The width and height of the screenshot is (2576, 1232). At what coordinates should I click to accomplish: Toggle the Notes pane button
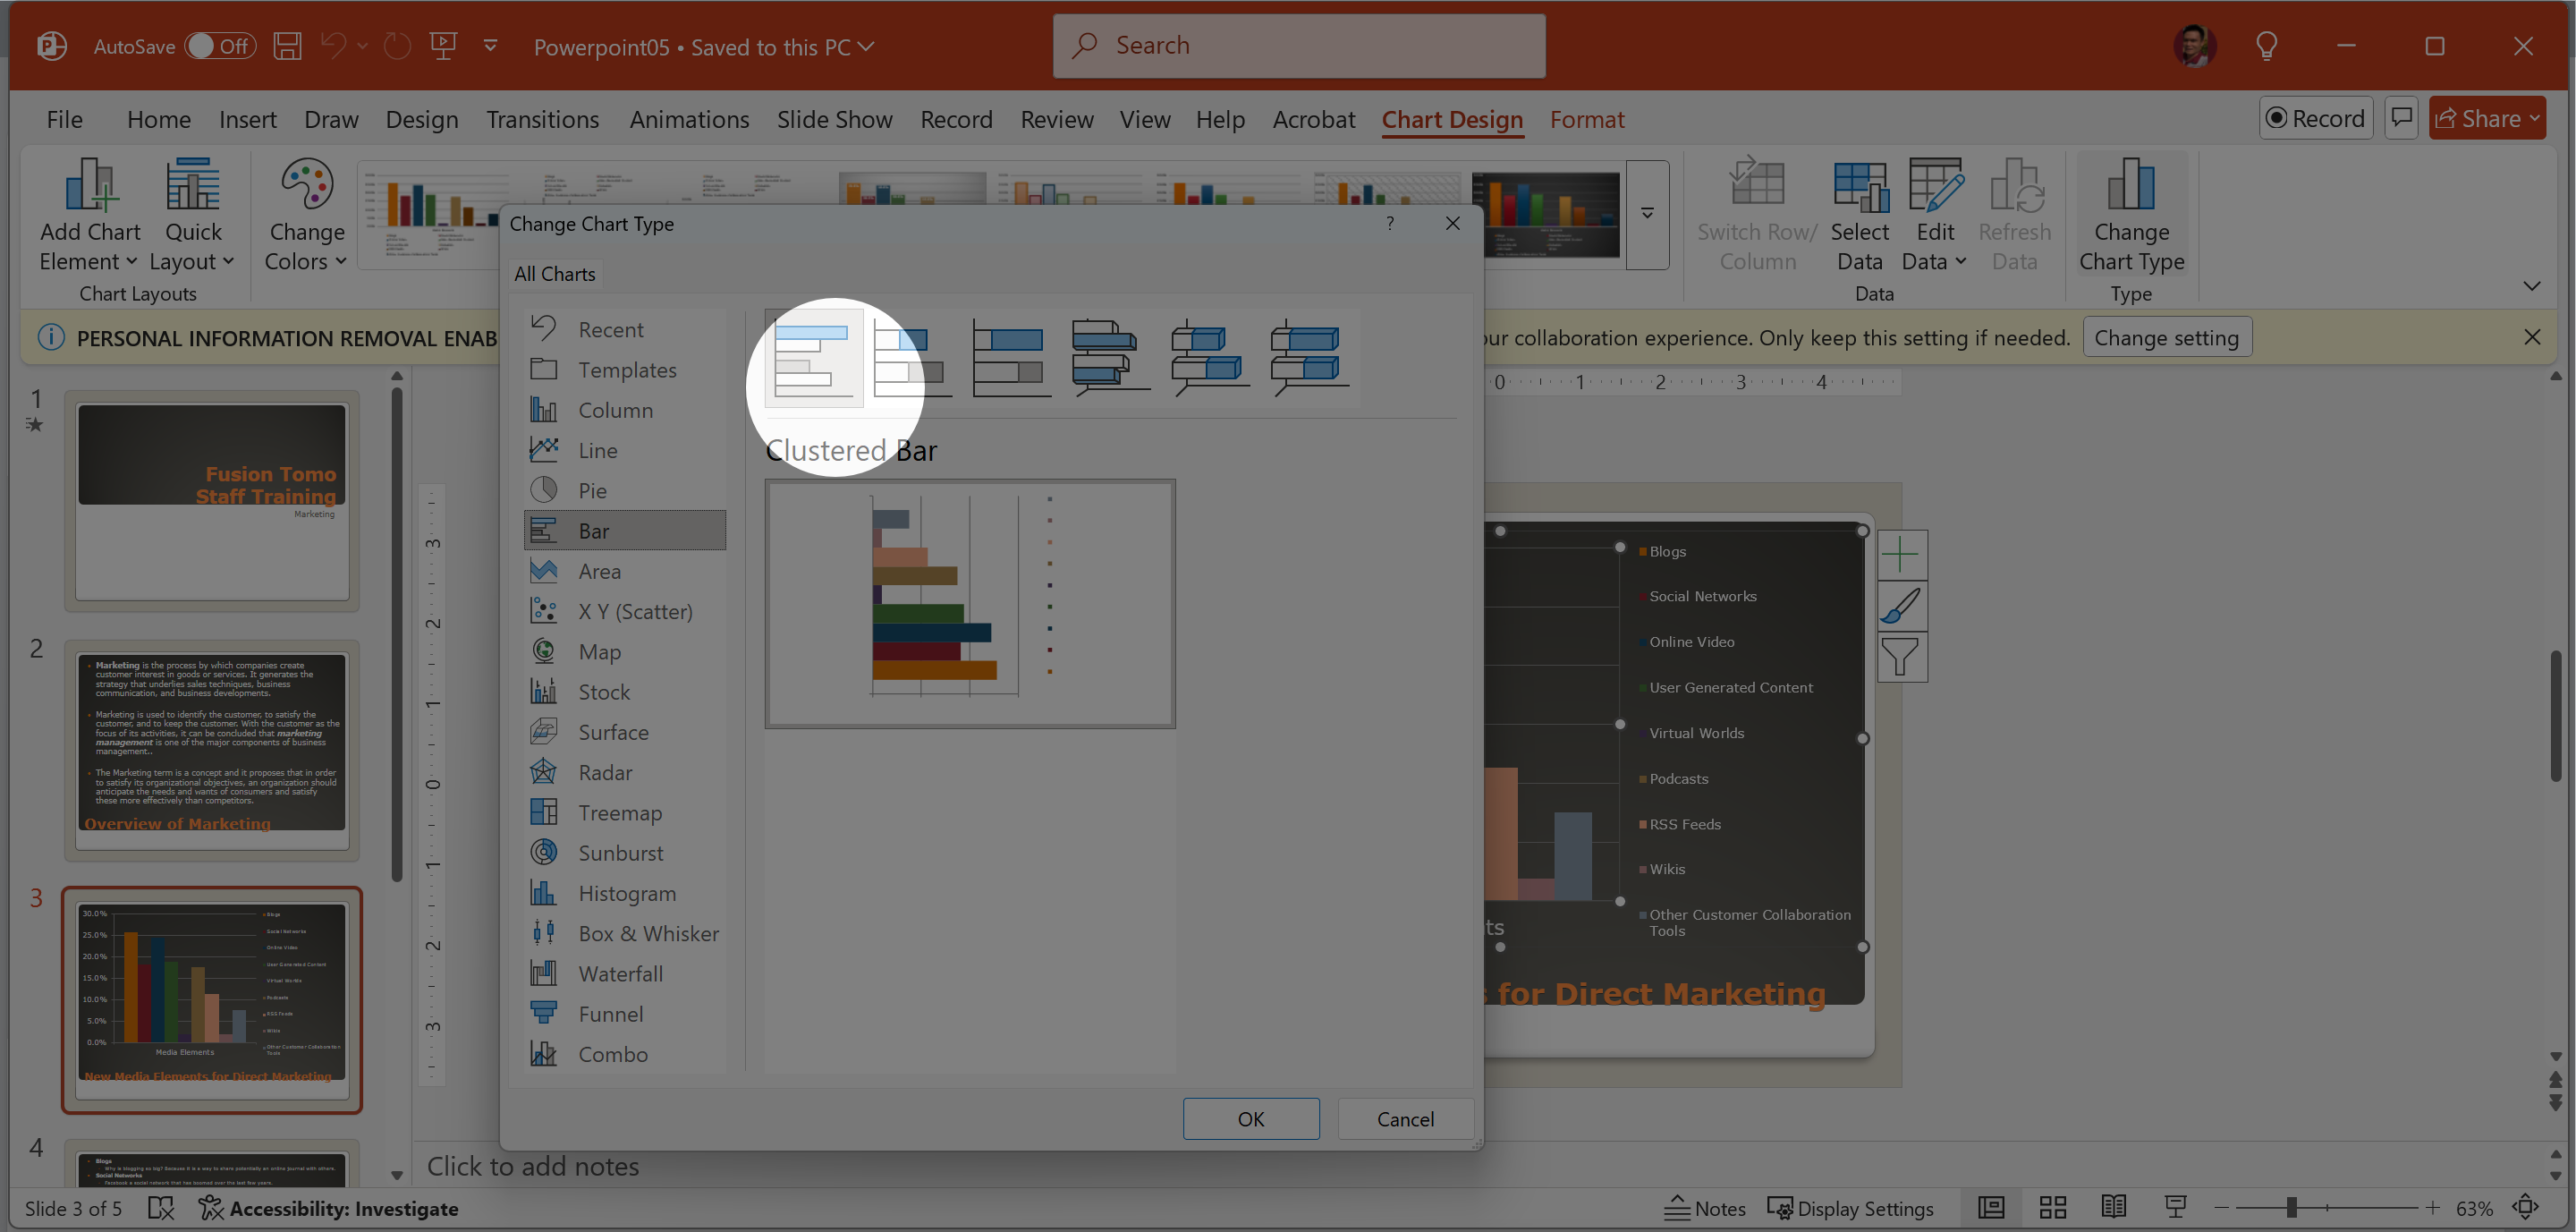click(x=1705, y=1208)
